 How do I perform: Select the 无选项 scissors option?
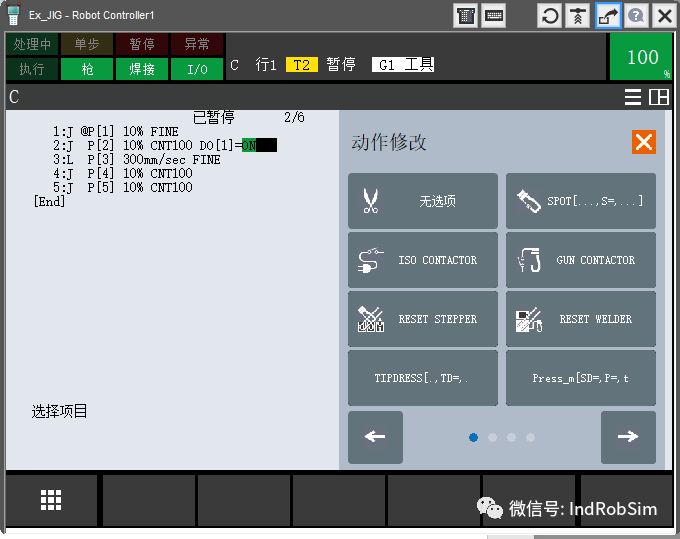click(x=422, y=201)
